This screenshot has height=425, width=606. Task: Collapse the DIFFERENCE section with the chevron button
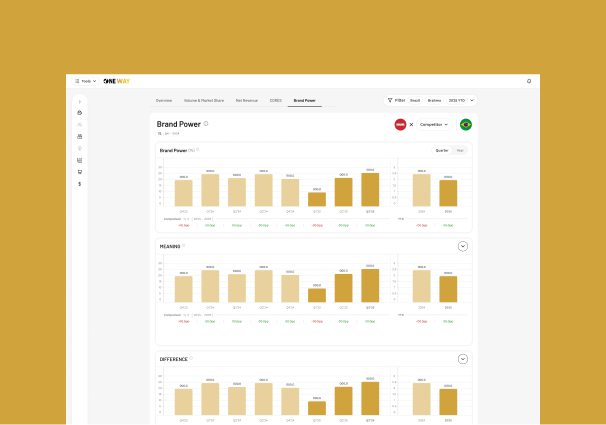coord(463,359)
